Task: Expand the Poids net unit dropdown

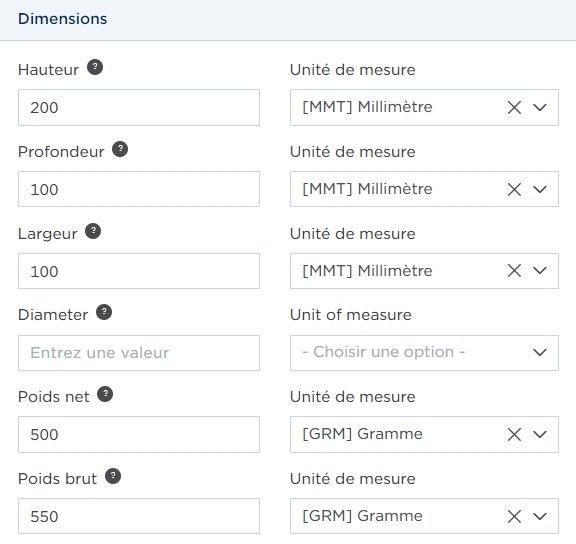Action: [540, 435]
